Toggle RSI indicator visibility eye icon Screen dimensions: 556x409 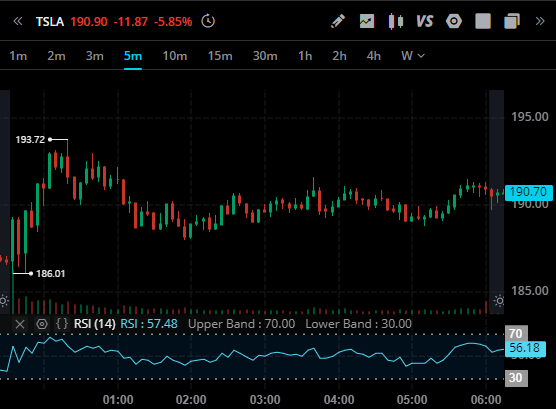[x=42, y=324]
